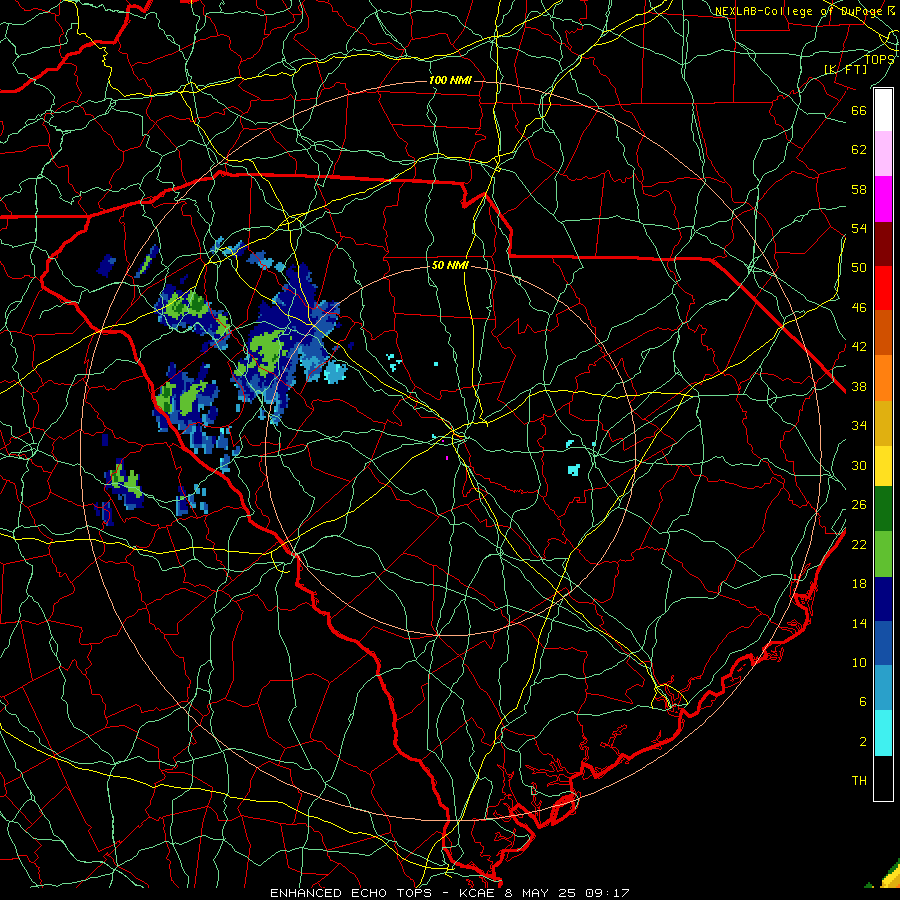Click the tiny magenta pixel near radar center
900x900 pixels.
(447, 457)
